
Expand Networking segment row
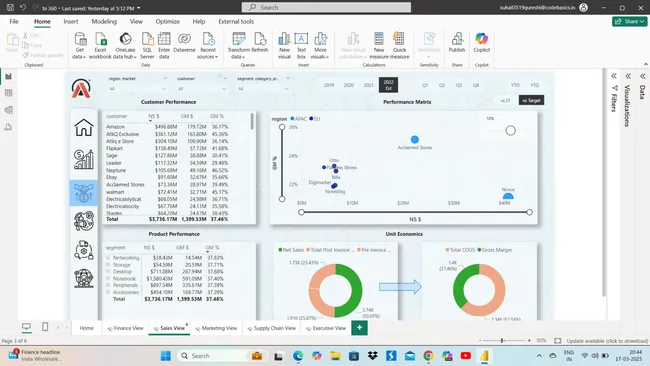108,258
